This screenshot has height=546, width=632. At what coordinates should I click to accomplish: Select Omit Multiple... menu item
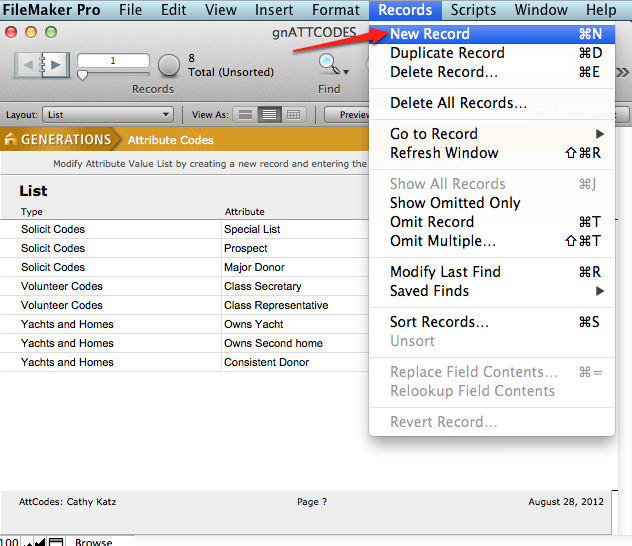[492, 241]
